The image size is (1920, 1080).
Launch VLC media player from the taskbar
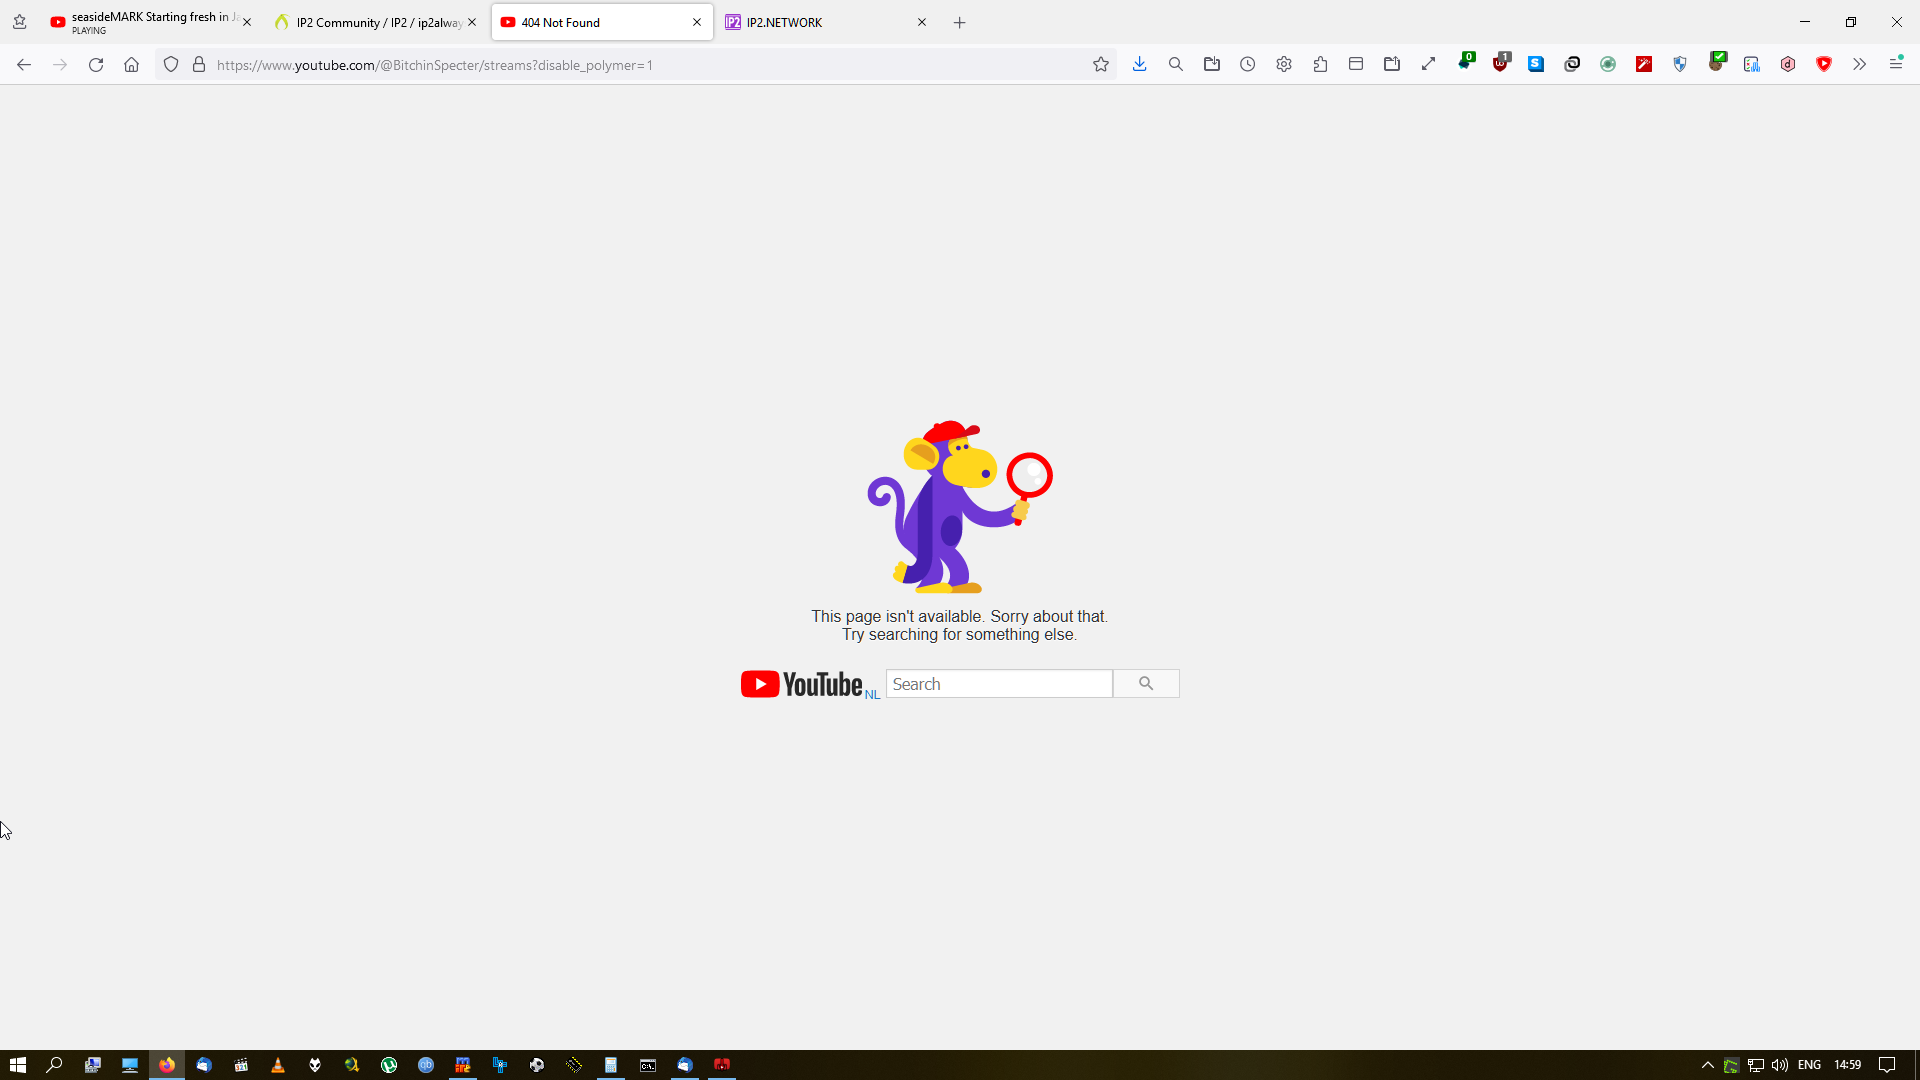tap(278, 1065)
